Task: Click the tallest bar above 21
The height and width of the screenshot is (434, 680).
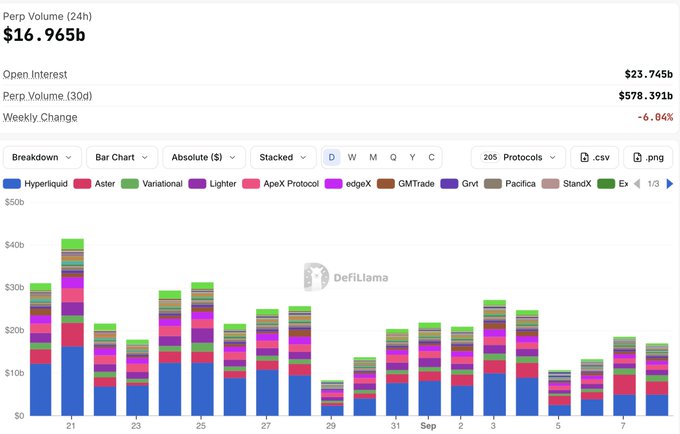Action: pyautogui.click(x=72, y=327)
